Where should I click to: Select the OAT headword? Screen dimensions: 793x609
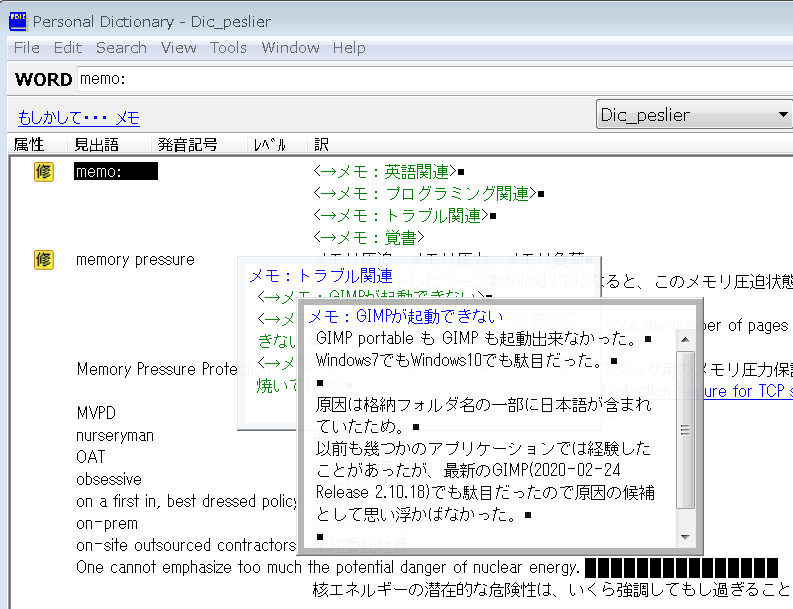pyautogui.click(x=91, y=457)
